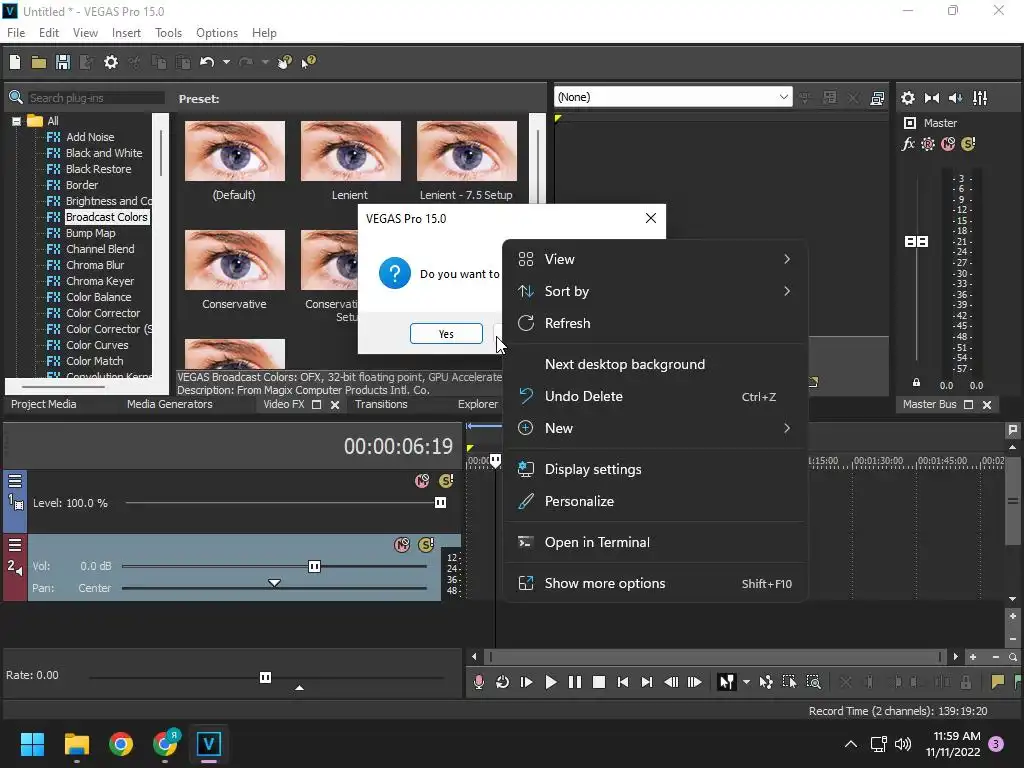Go to end of project
The width and height of the screenshot is (1024, 768).
647,682
